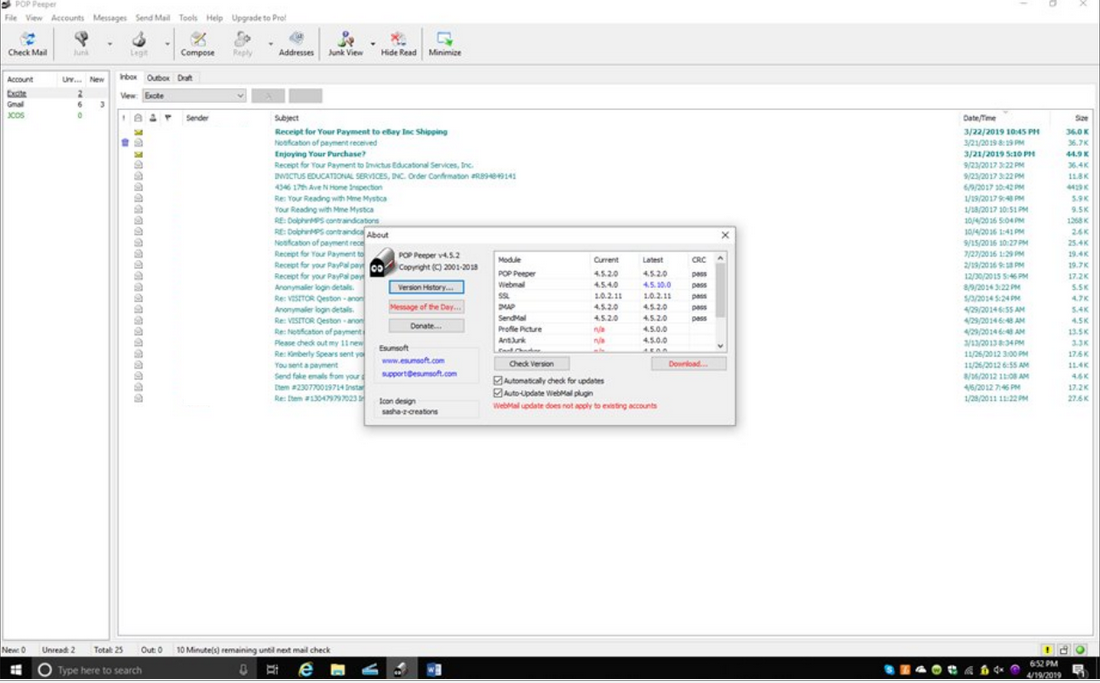Open the www.esumsoft.com link
1100x683 pixels.
(413, 360)
